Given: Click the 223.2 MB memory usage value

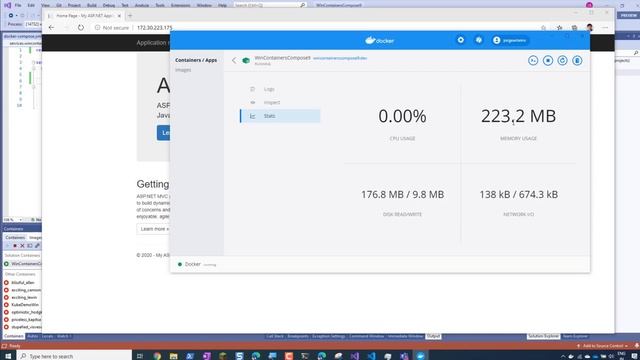Looking at the screenshot, I should [x=518, y=116].
